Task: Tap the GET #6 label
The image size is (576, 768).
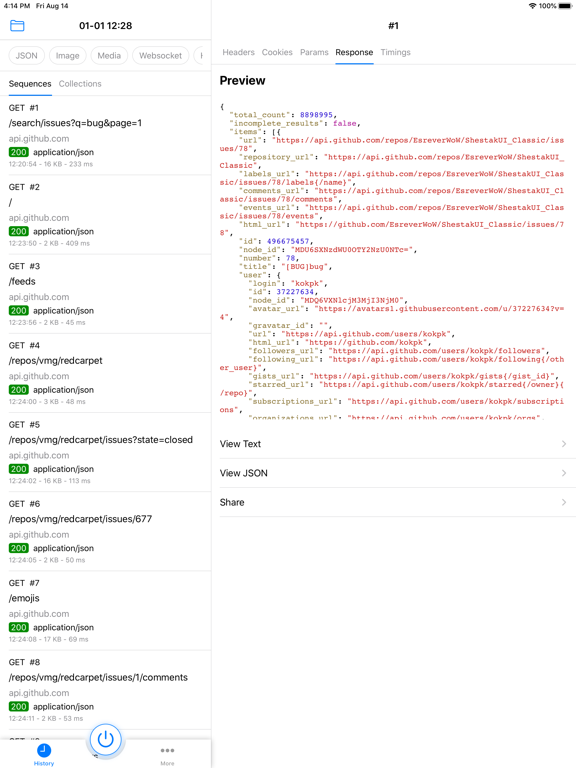Action: (24, 504)
